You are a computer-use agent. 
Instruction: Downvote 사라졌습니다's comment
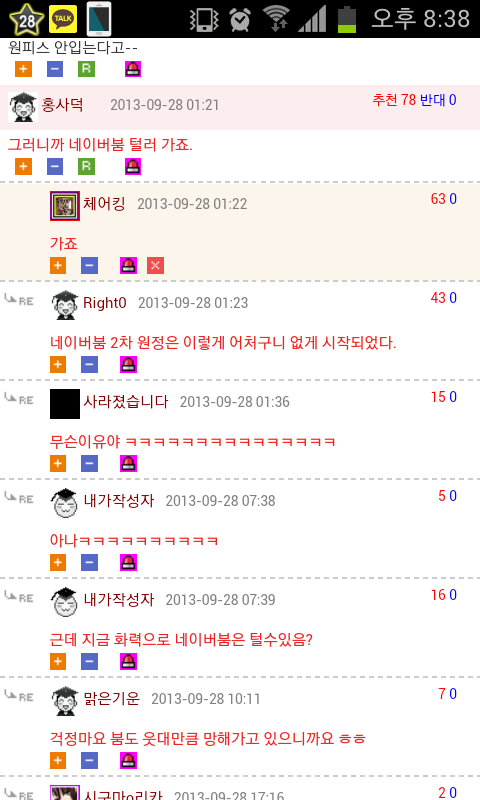point(90,463)
